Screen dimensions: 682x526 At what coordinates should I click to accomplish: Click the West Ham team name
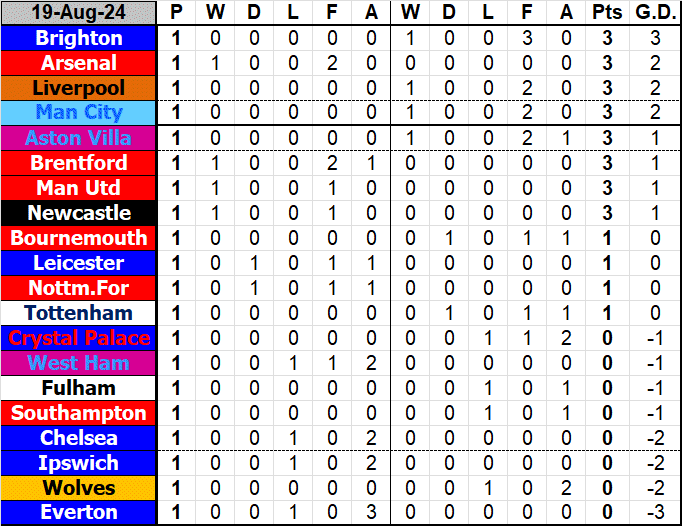click(x=79, y=363)
